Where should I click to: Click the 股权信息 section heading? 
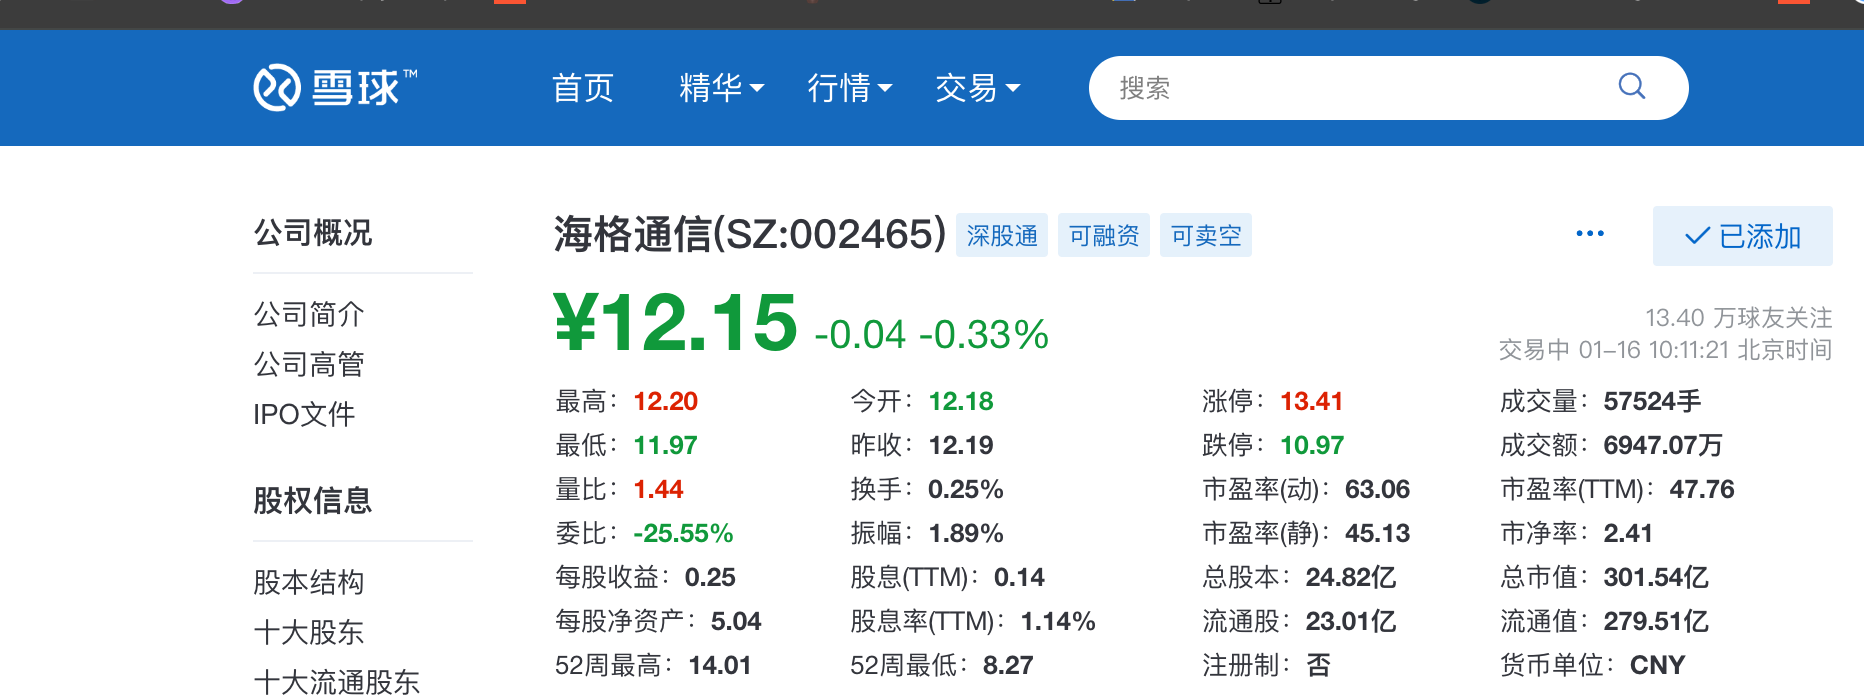tap(313, 500)
